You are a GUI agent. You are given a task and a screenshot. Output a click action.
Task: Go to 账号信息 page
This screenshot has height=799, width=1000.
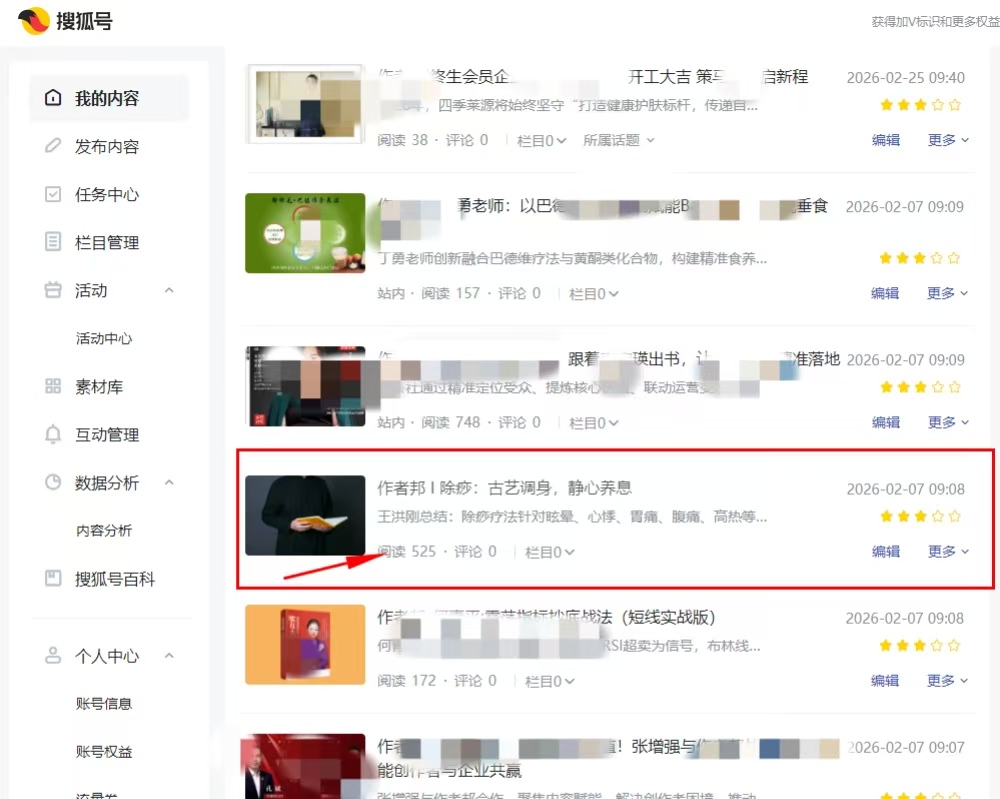[104, 703]
